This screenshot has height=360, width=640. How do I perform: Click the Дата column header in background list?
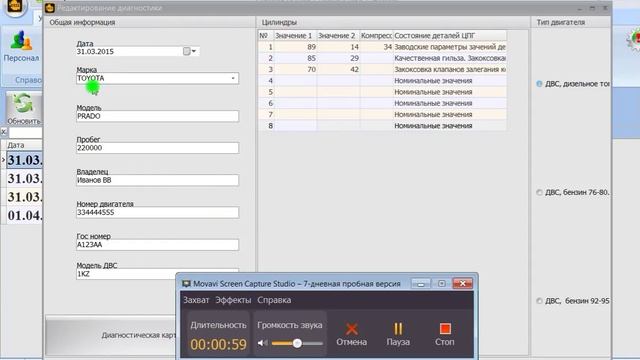click(x=24, y=145)
